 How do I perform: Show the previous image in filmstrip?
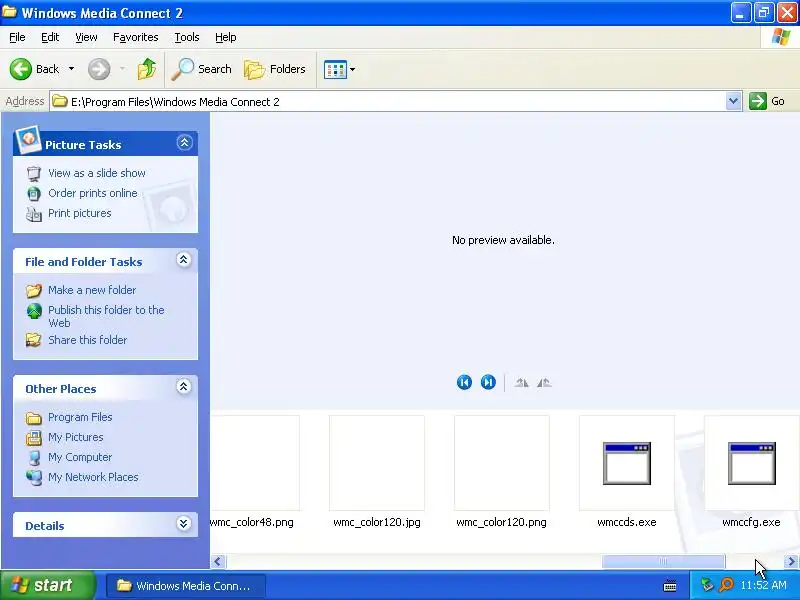(x=464, y=382)
